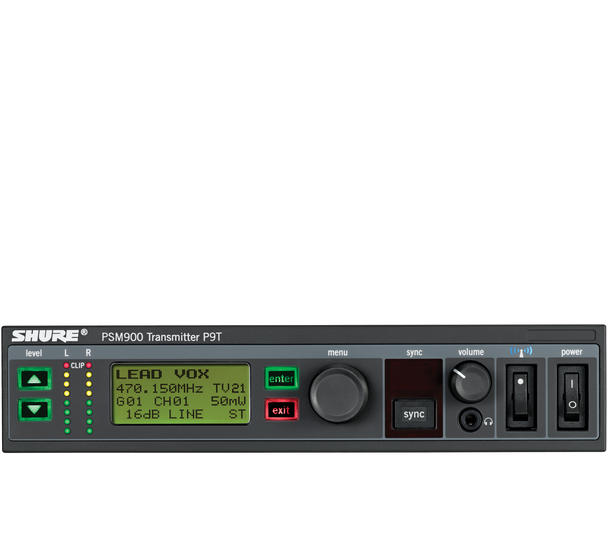
Task: Toggle the power rocker switch
Action: 572,397
